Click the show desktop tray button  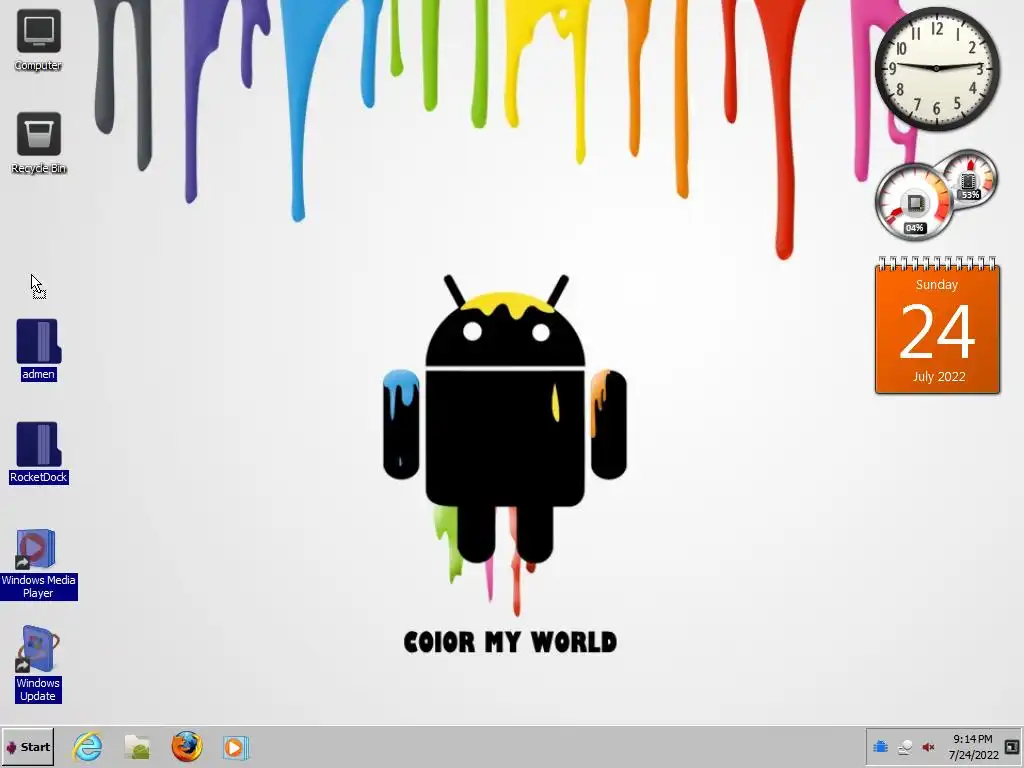(1012, 746)
